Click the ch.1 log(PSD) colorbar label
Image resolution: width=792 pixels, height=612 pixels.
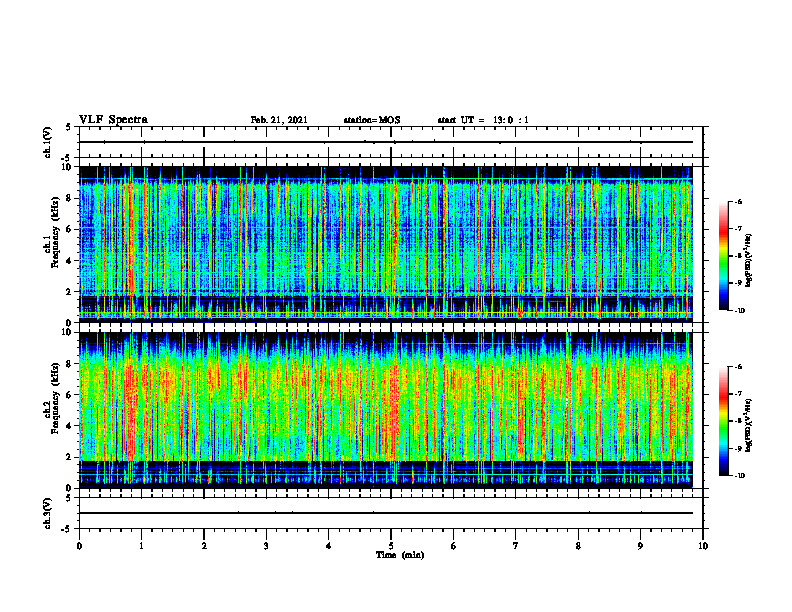pos(749,261)
